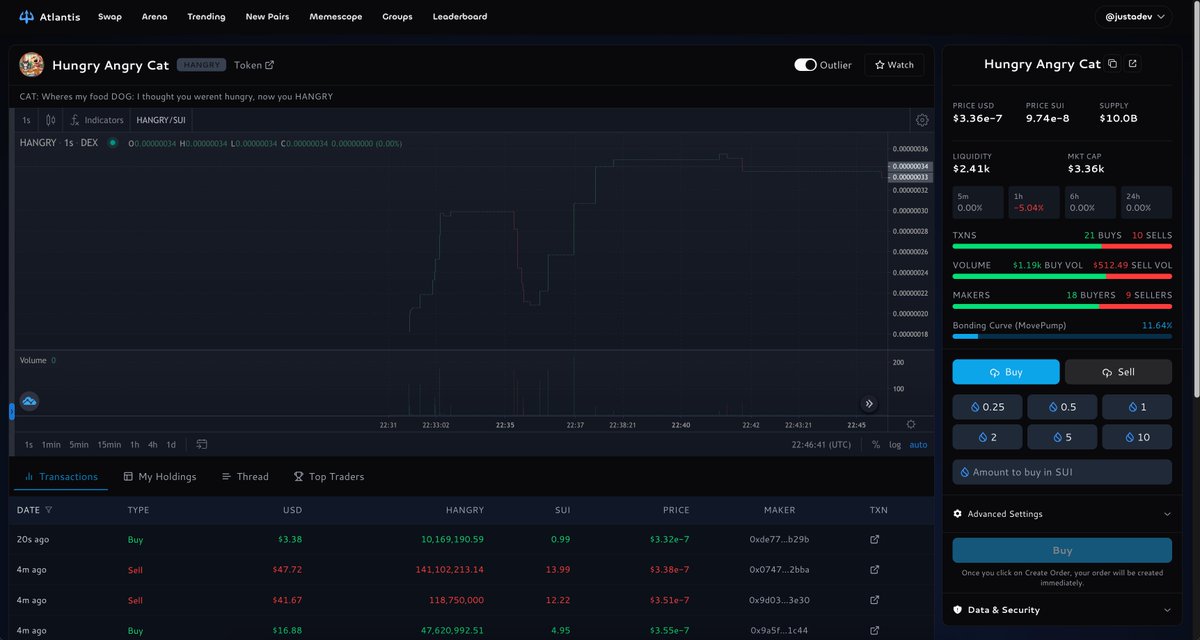Click the Watch star button
This screenshot has height=640, width=1200.
point(894,65)
